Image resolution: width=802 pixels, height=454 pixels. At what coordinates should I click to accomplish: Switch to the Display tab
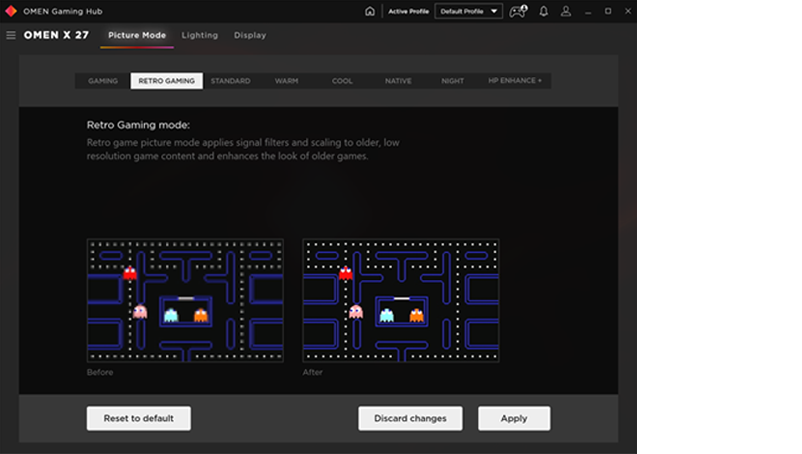point(250,35)
